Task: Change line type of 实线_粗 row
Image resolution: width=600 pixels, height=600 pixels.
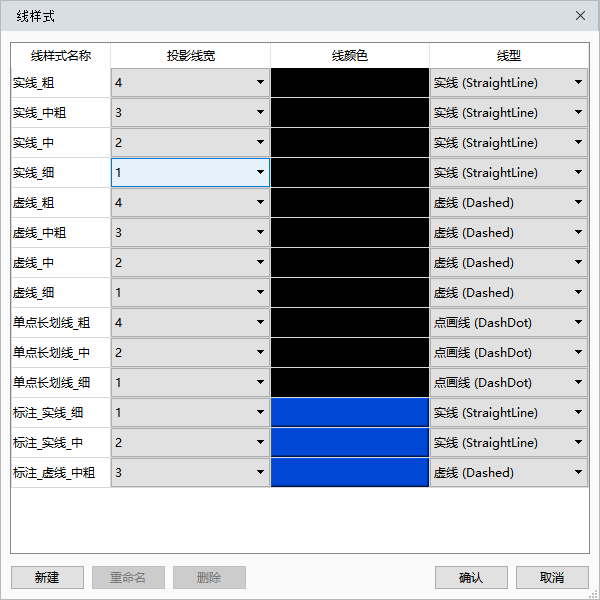Action: [509, 83]
